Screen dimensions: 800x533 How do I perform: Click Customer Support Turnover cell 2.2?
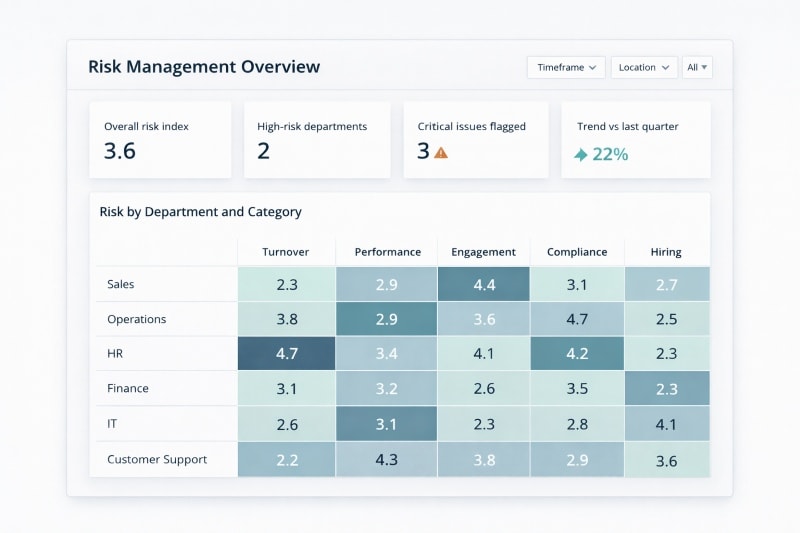tap(287, 460)
